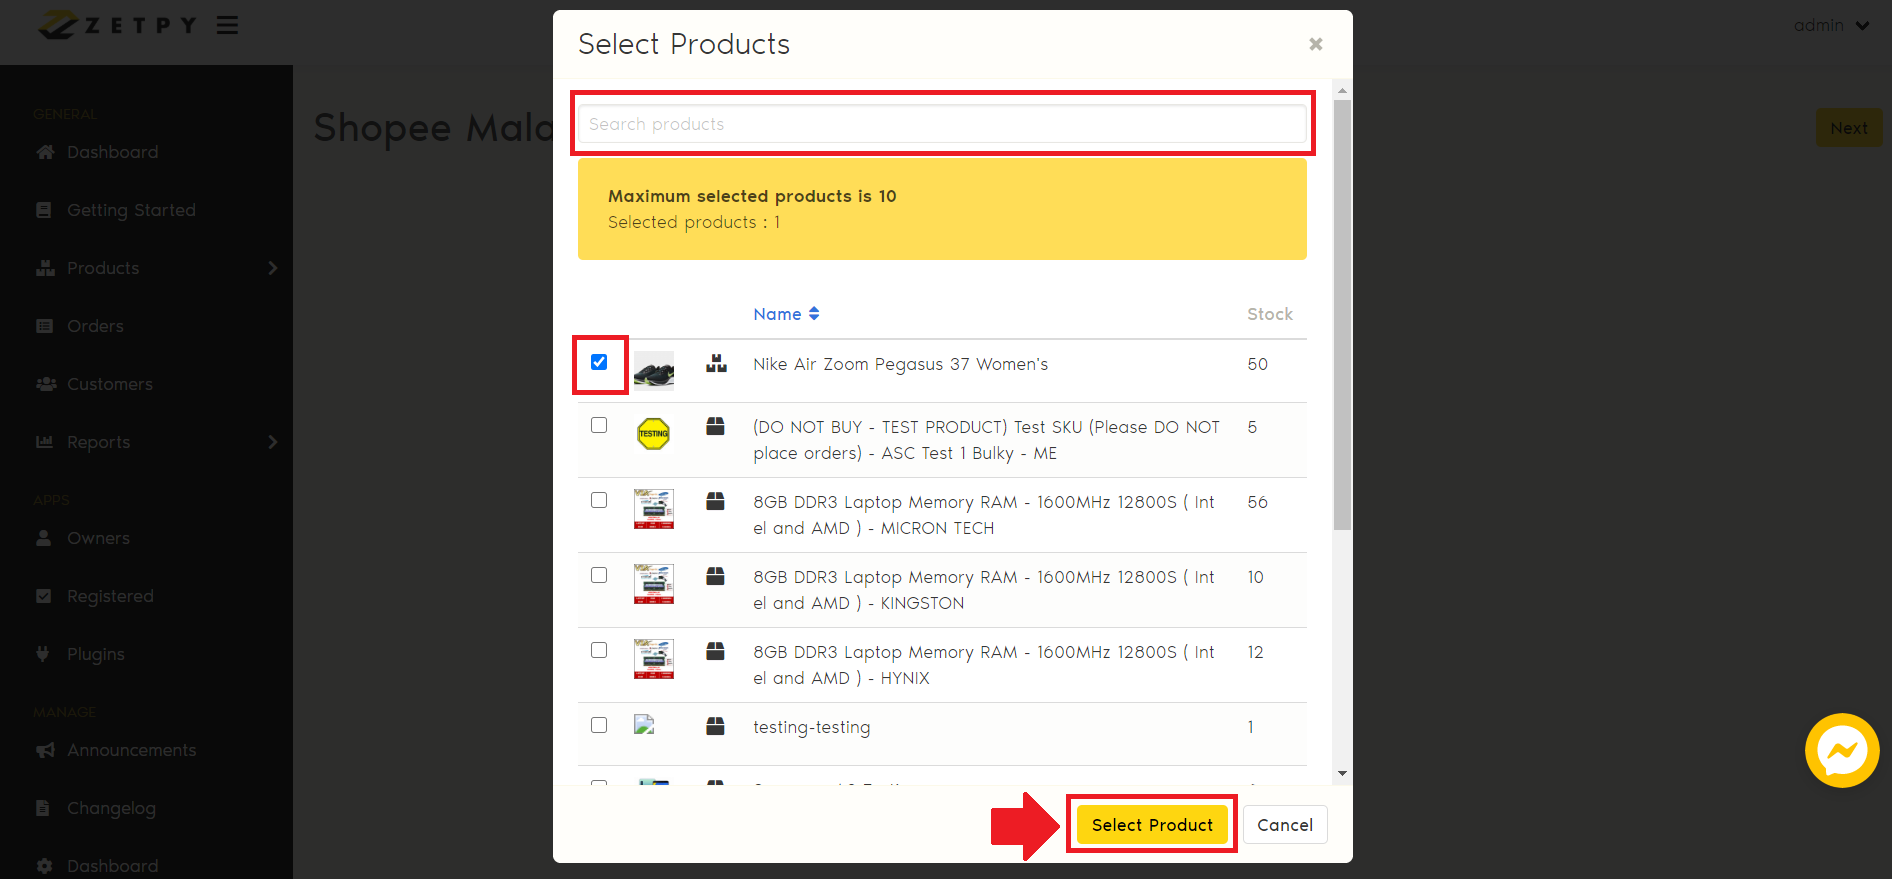This screenshot has width=1892, height=879.
Task: Click the yellow TESTING product image
Action: point(653,434)
